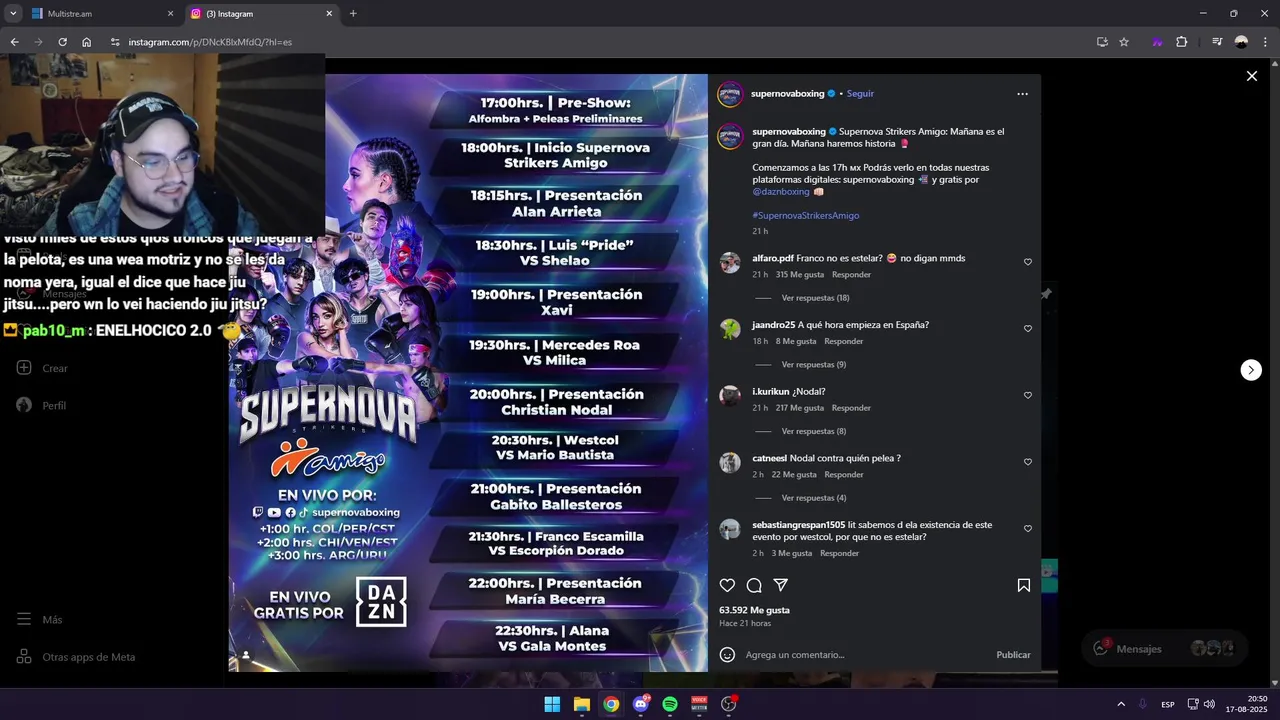Like alfaro.pdf's comment heart

point(1027,262)
